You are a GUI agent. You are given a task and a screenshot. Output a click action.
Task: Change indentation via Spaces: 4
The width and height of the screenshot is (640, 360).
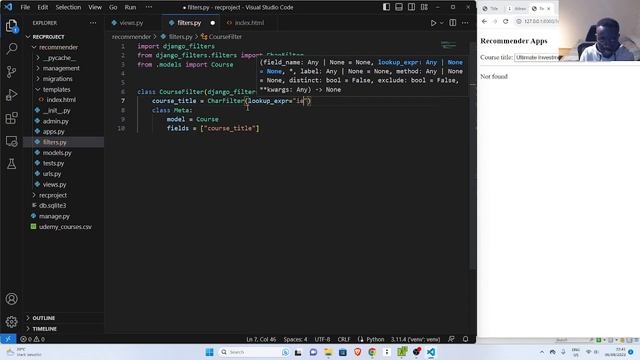(296, 339)
